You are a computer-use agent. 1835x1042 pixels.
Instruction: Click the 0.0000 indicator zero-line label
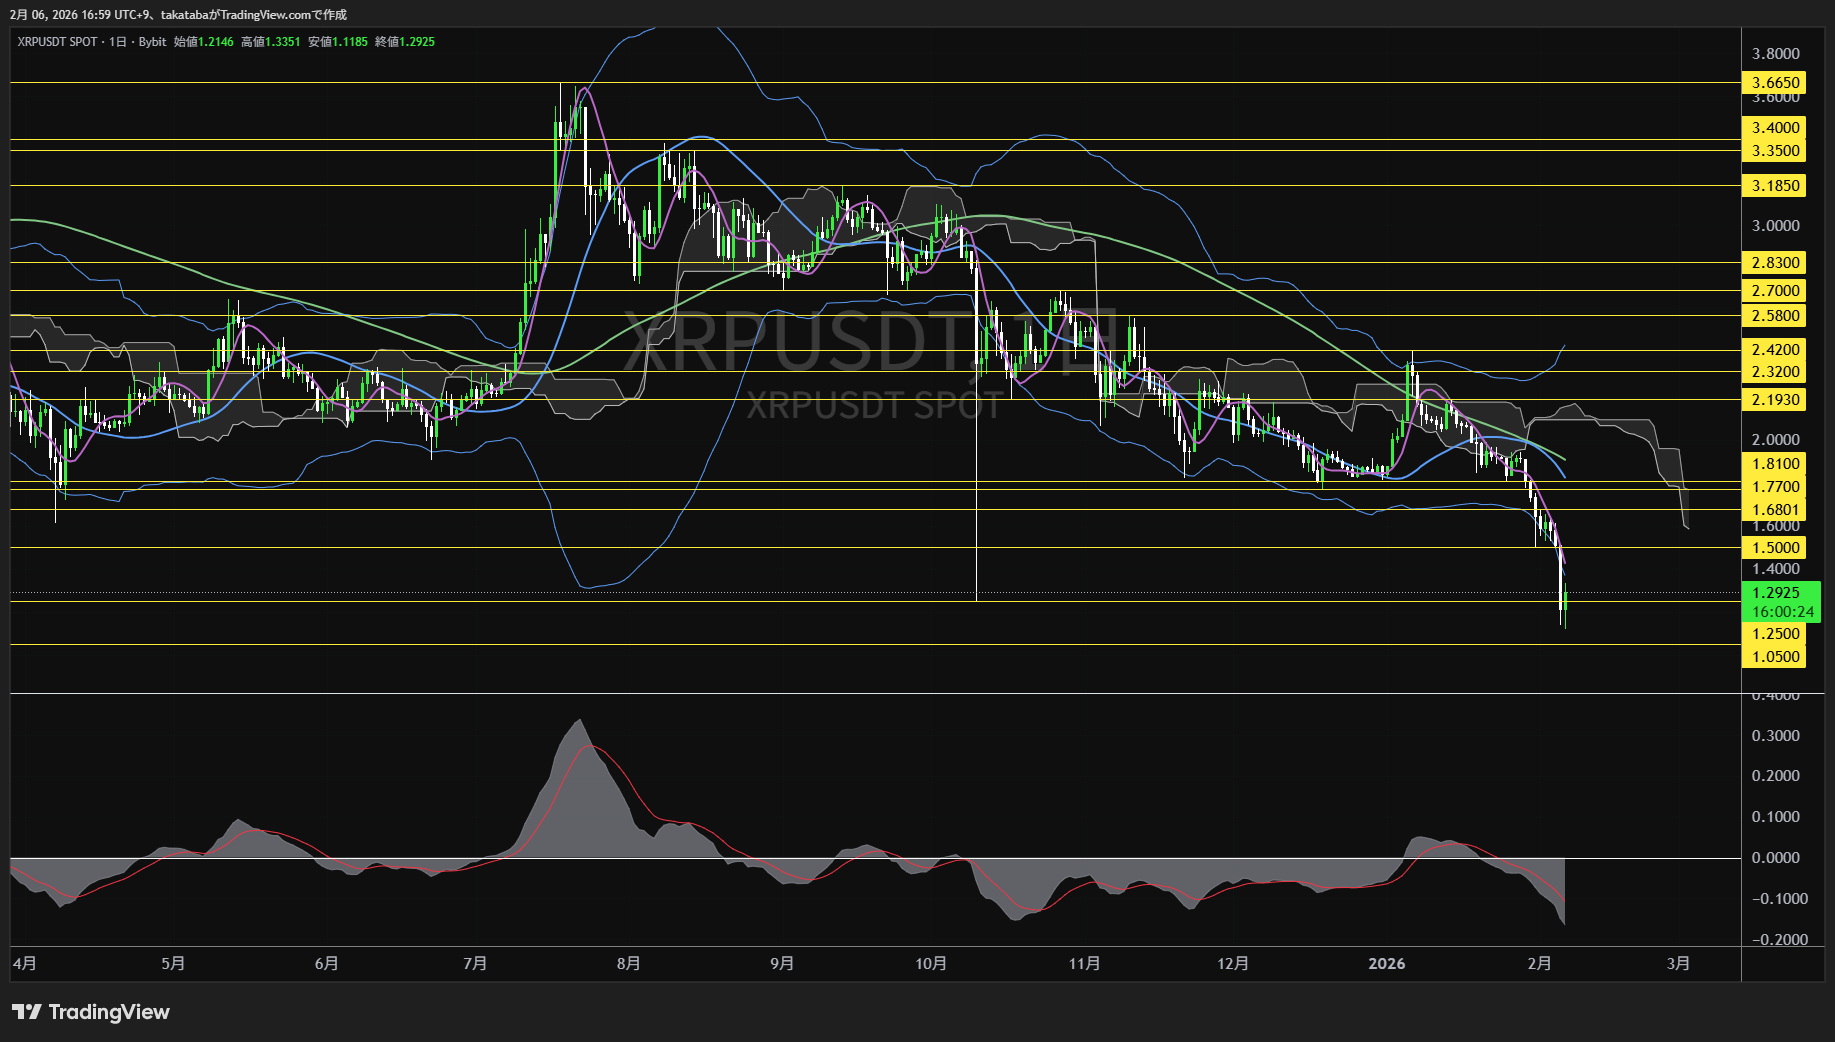pyautogui.click(x=1775, y=858)
